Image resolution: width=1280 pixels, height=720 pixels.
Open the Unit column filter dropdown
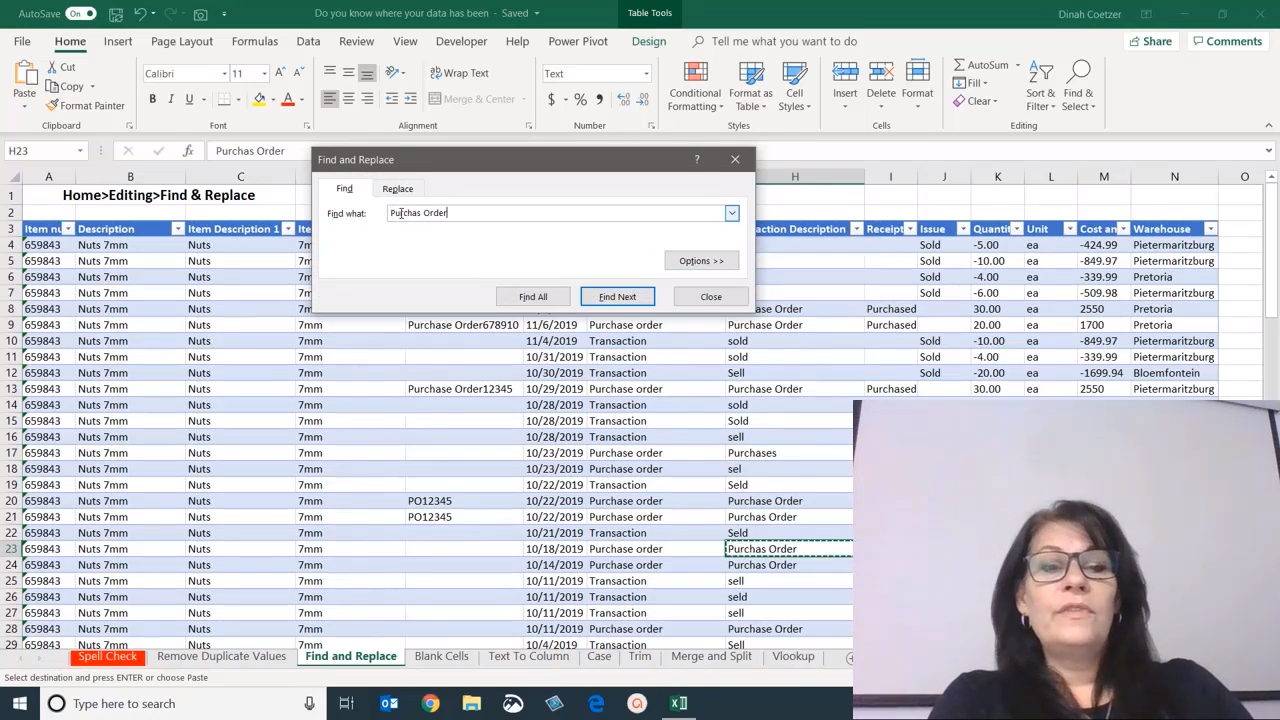pos(1069,229)
